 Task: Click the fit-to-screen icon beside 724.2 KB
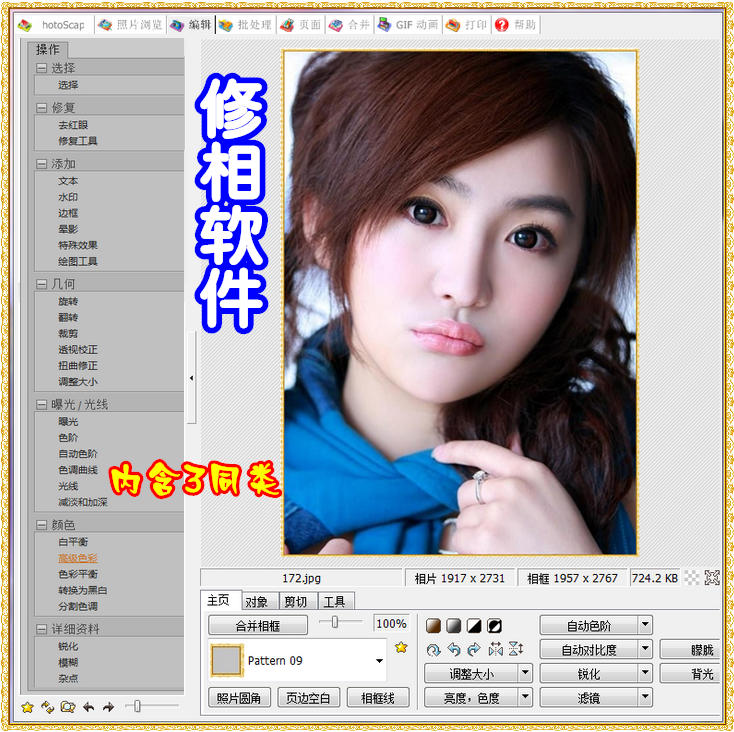point(712,577)
